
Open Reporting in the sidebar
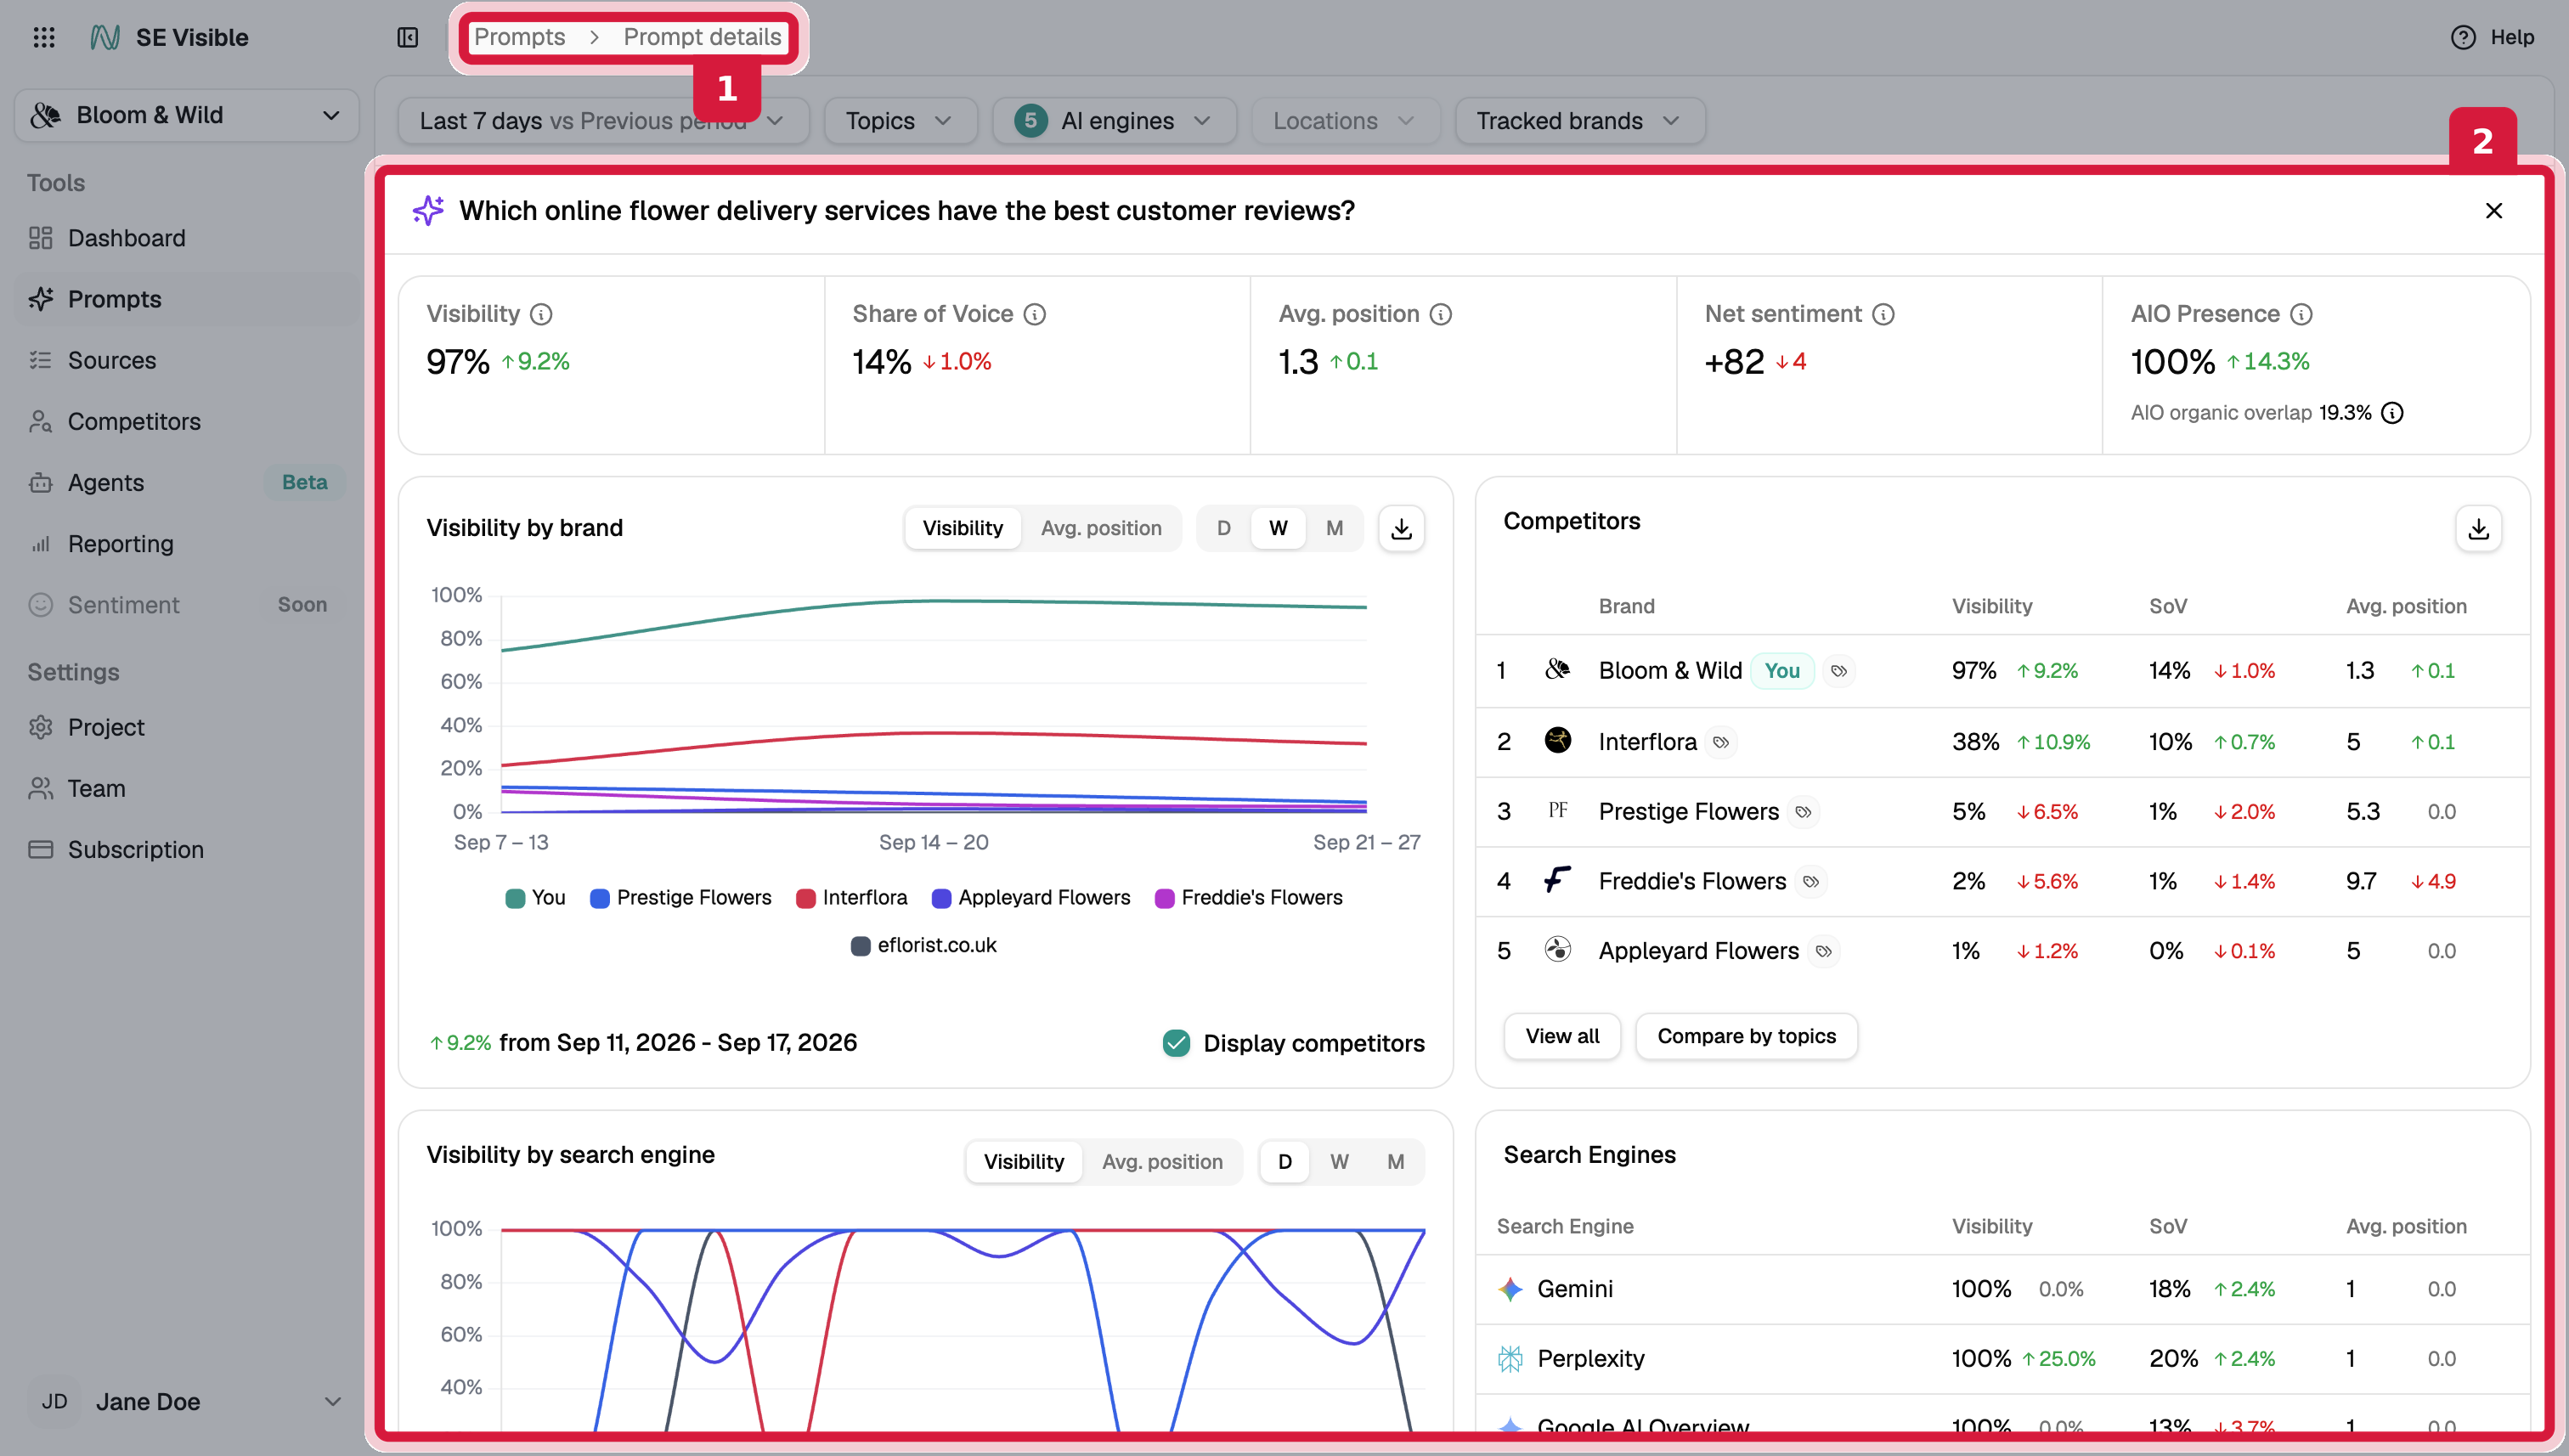click(x=187, y=544)
